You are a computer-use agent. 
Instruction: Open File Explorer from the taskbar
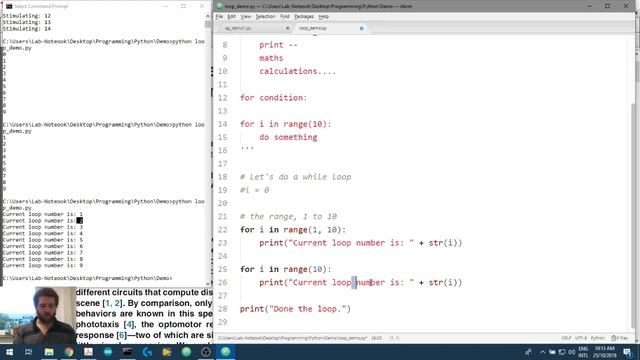[49, 352]
